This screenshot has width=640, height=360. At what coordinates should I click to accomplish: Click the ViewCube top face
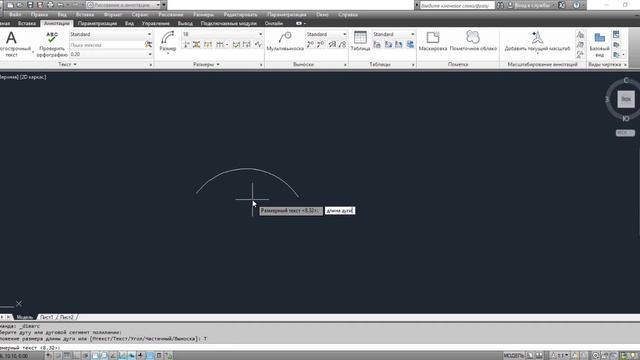coord(626,99)
